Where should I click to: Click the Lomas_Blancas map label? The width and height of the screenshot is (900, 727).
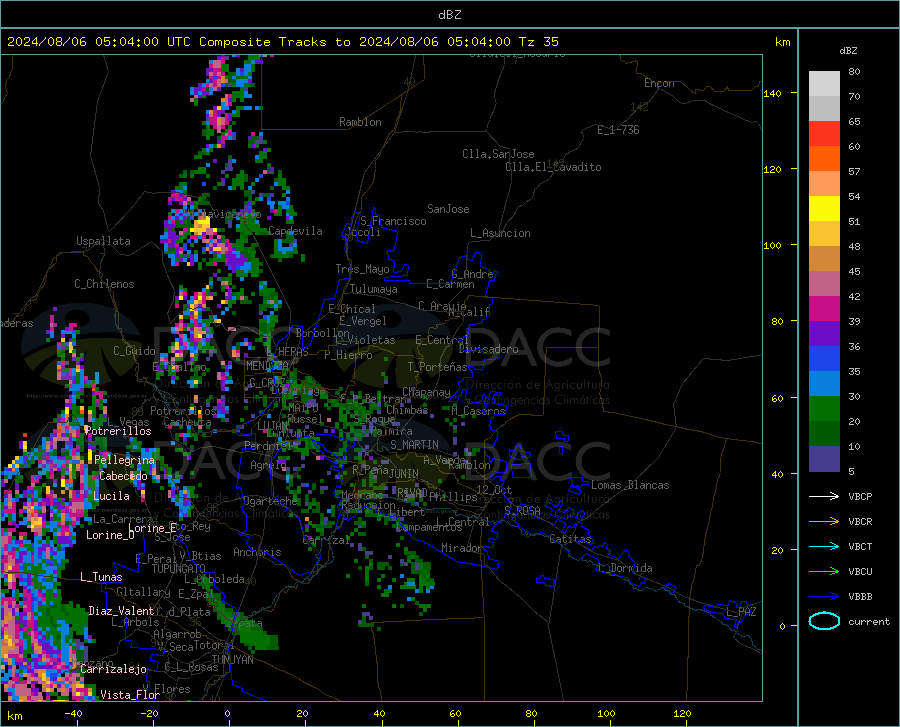630,485
